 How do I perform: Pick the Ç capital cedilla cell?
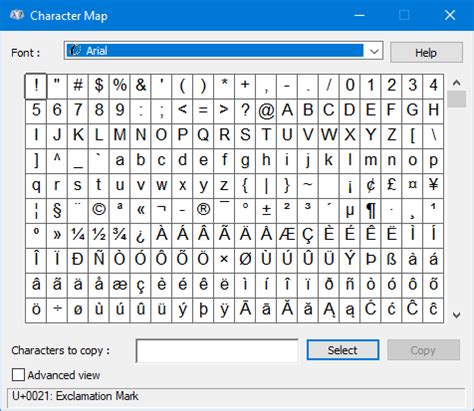click(308, 235)
